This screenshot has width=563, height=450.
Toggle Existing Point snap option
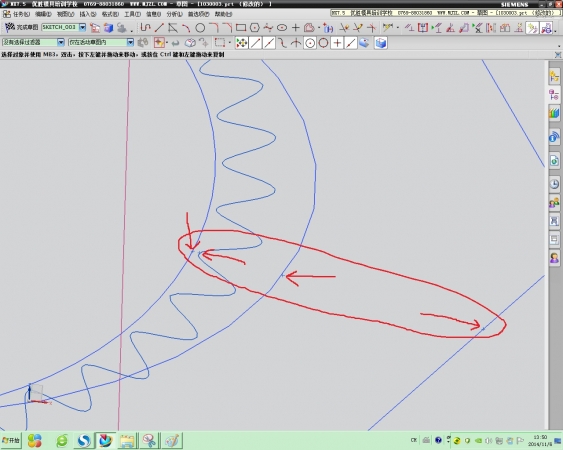(x=337, y=43)
